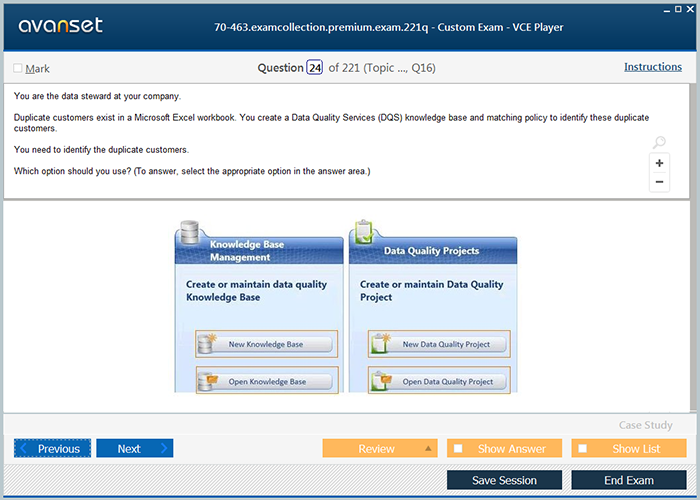The height and width of the screenshot is (500, 700).
Task: Close the VCE Player window
Action: click(690, 9)
